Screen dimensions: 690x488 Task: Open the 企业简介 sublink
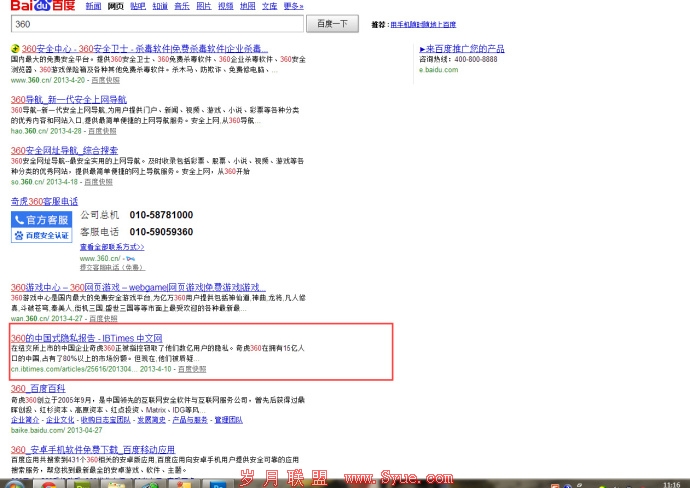coord(25,420)
